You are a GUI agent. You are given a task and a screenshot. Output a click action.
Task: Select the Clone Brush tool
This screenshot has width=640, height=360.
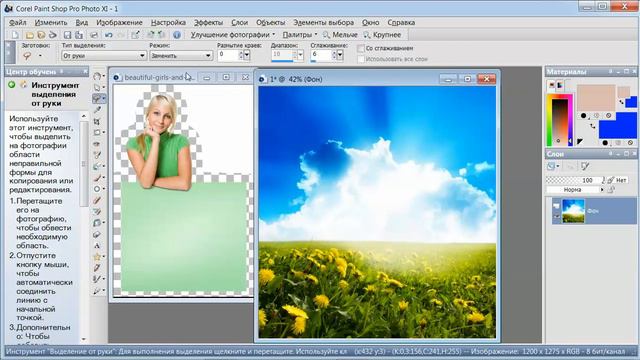click(x=97, y=166)
